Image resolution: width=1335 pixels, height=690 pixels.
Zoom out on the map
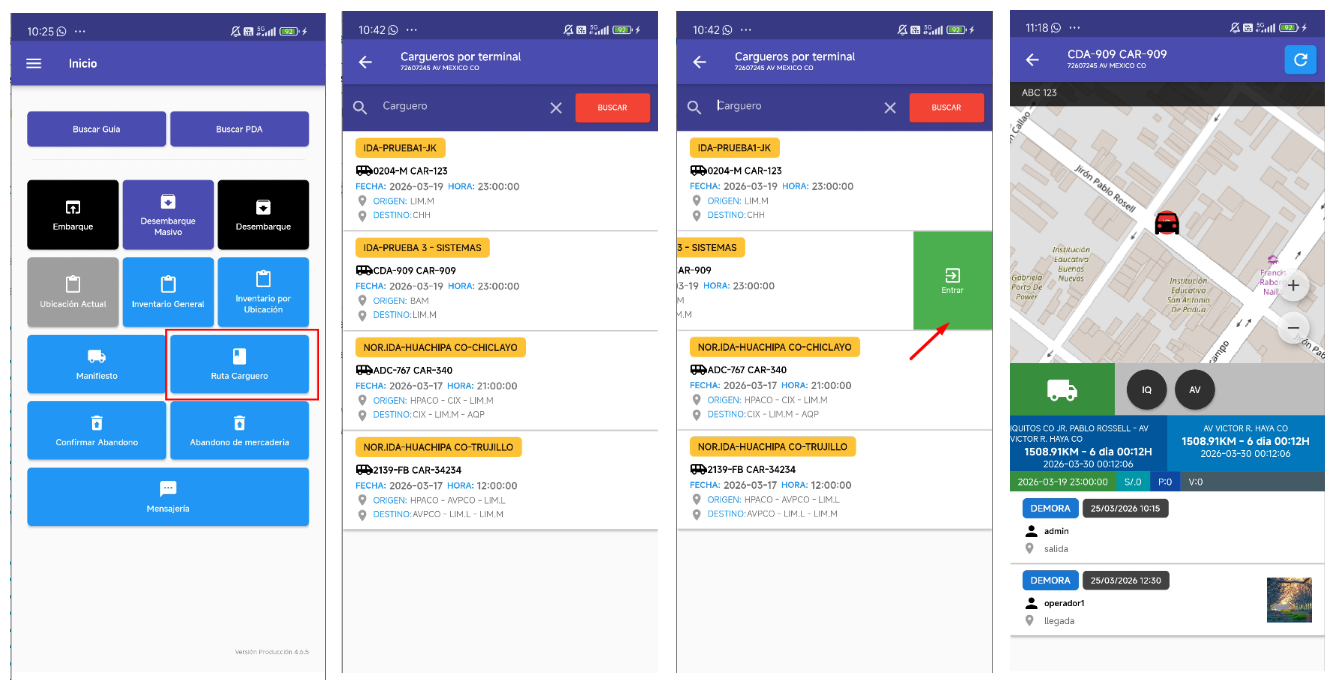point(1293,327)
